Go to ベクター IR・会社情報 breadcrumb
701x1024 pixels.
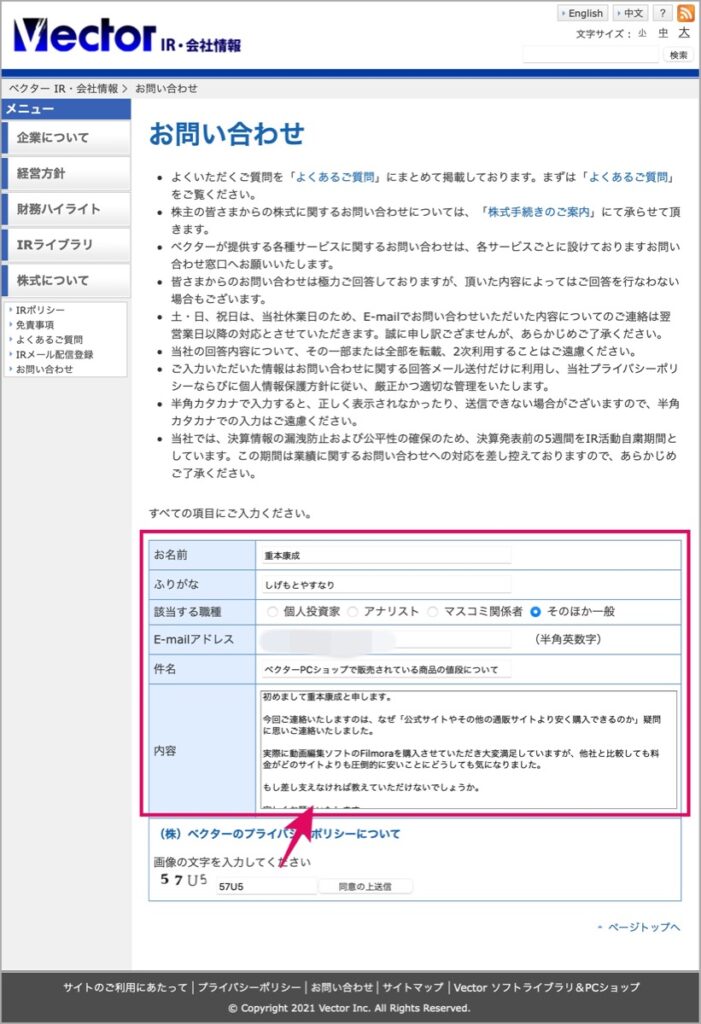click(x=63, y=88)
